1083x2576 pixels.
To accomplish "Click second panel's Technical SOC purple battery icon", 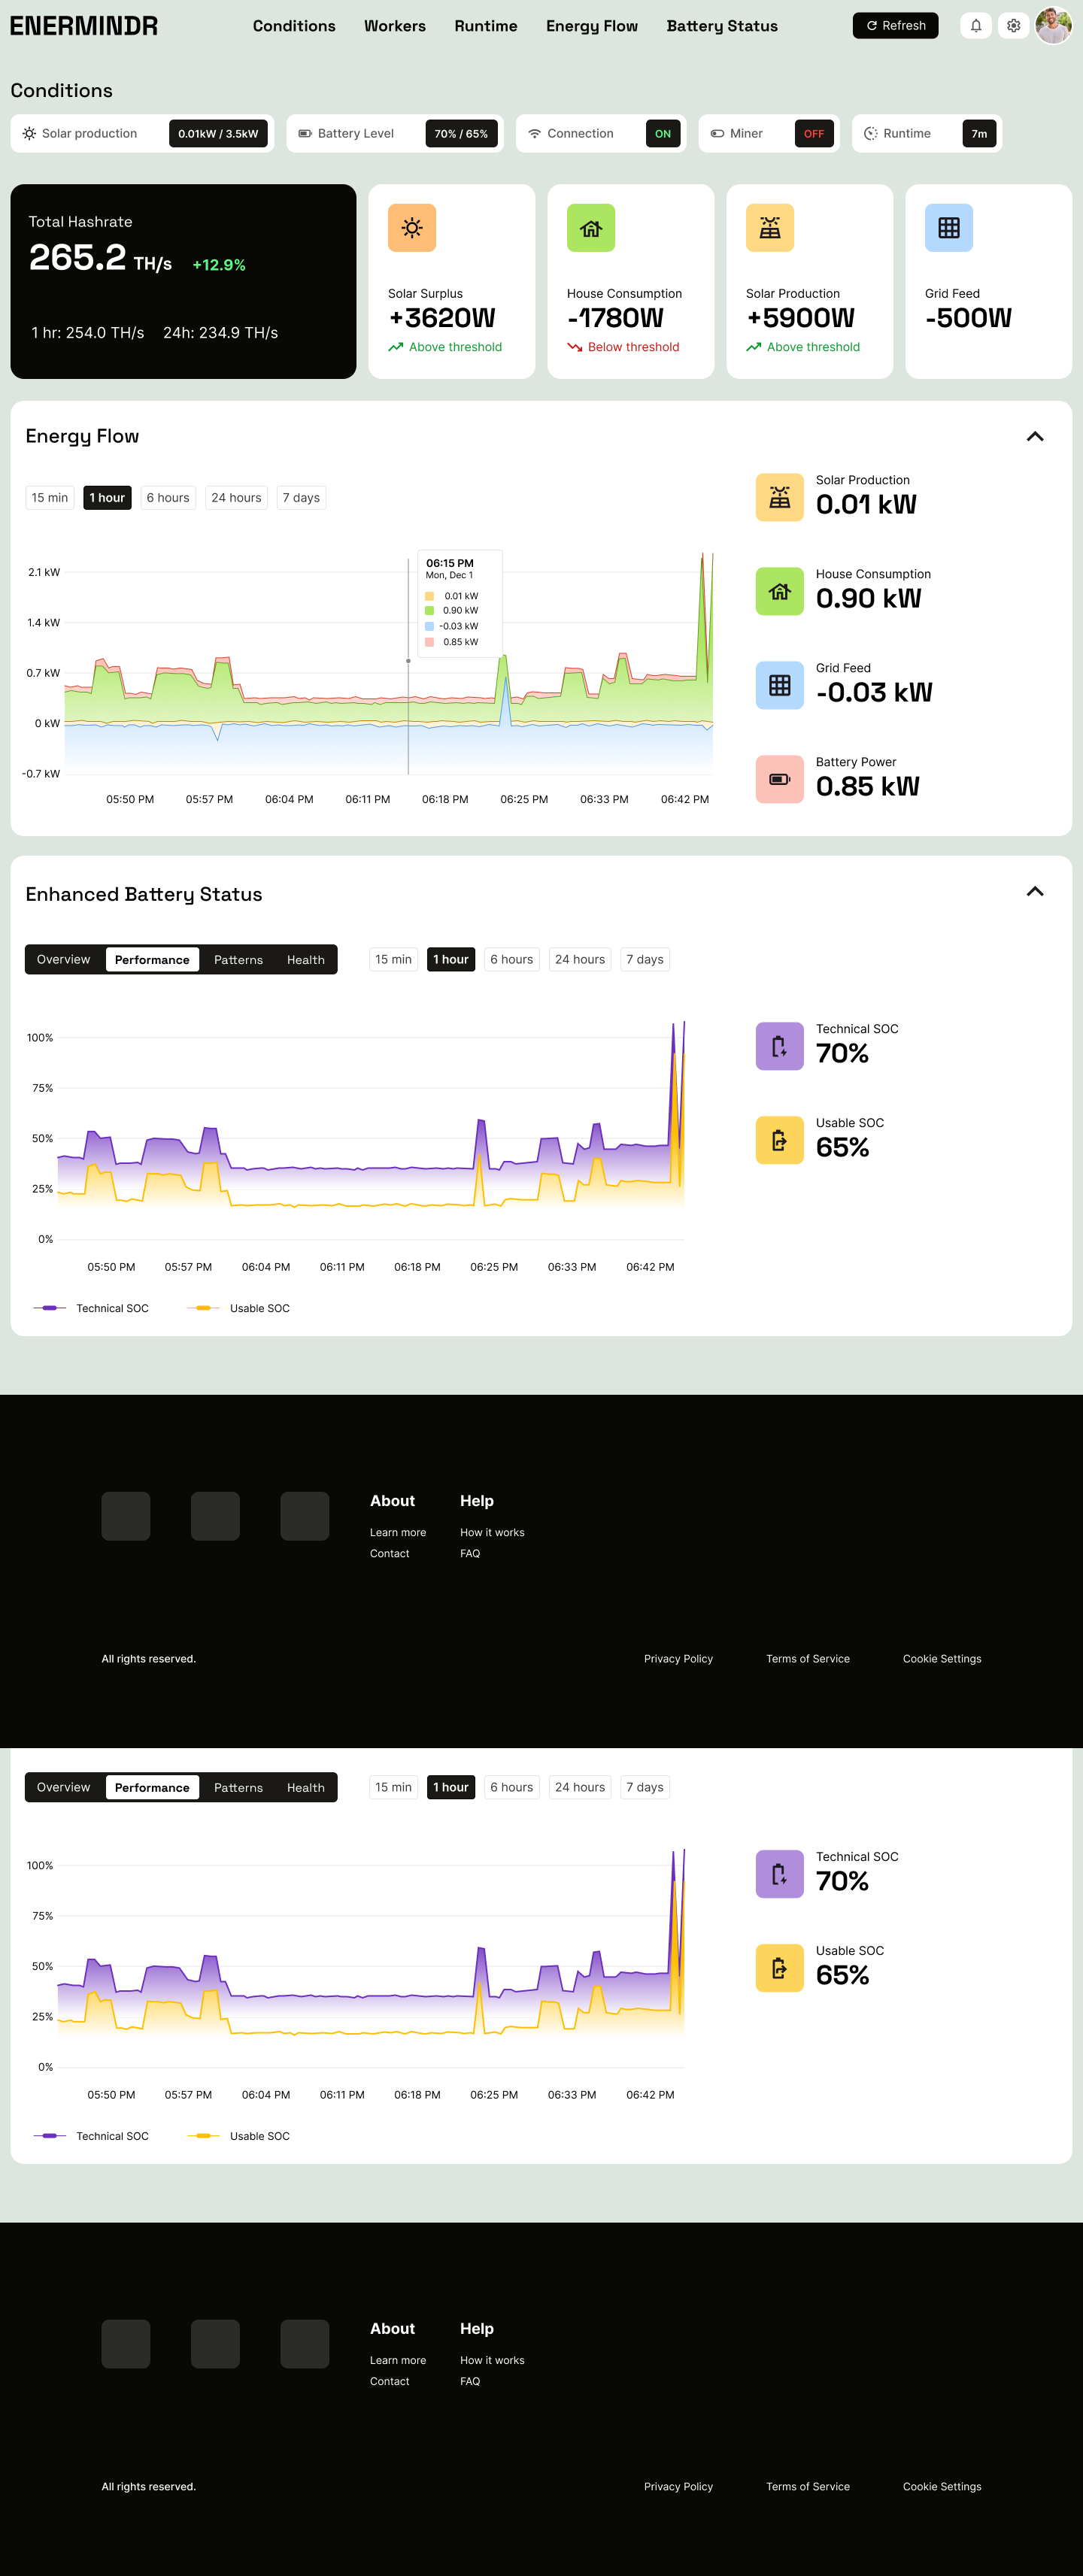I will (x=780, y=1874).
